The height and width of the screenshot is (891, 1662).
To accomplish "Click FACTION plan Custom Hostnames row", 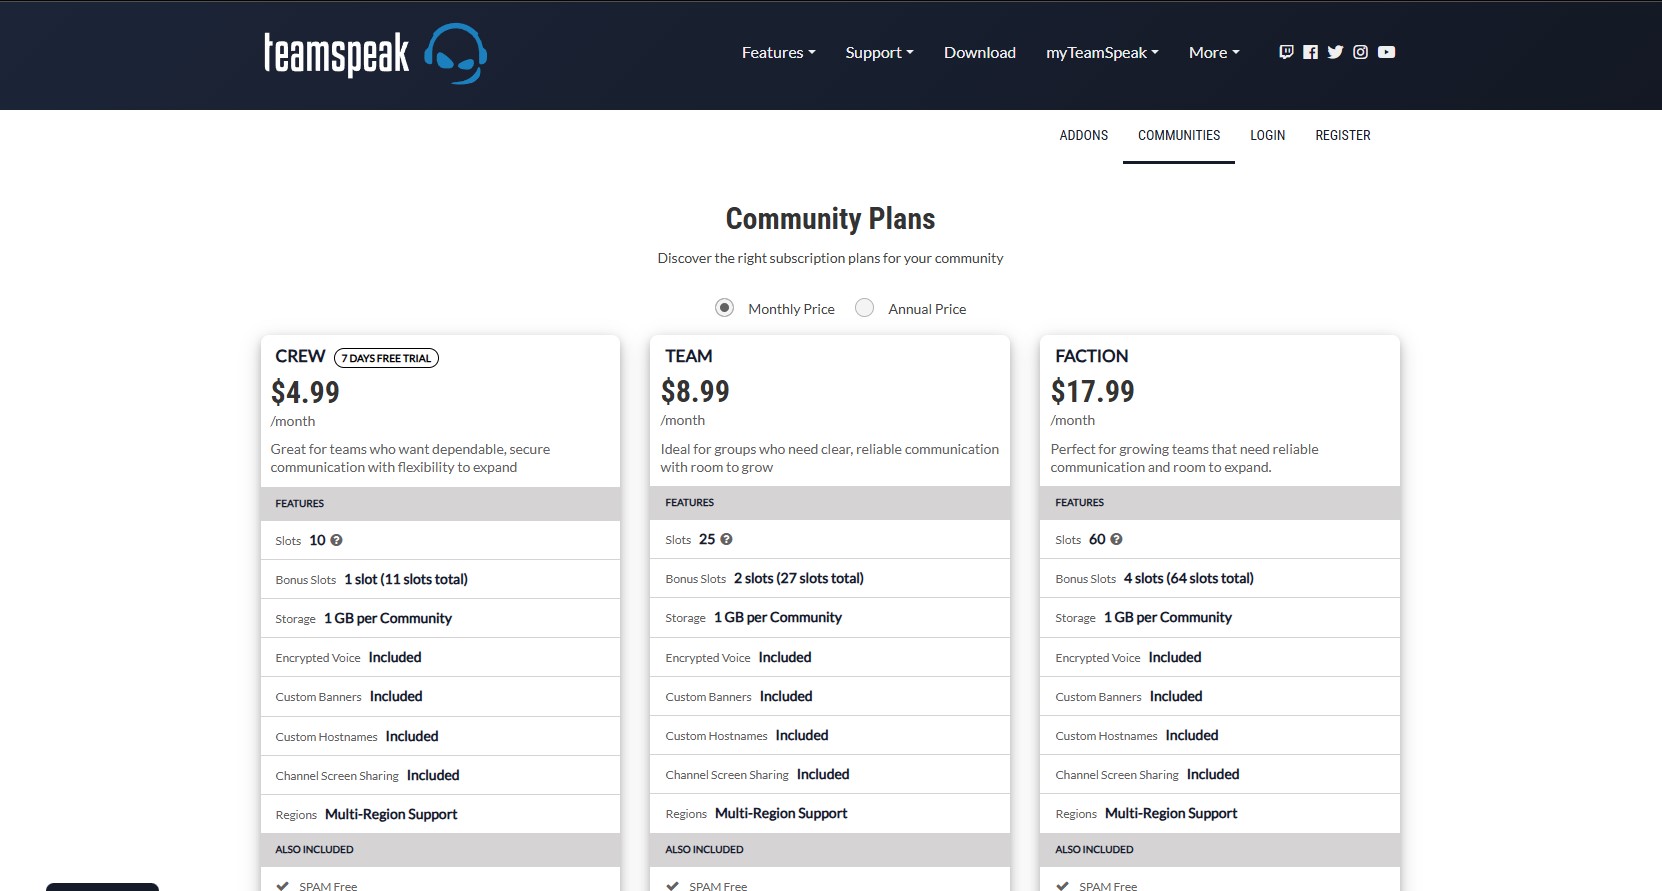I will [x=1220, y=735].
